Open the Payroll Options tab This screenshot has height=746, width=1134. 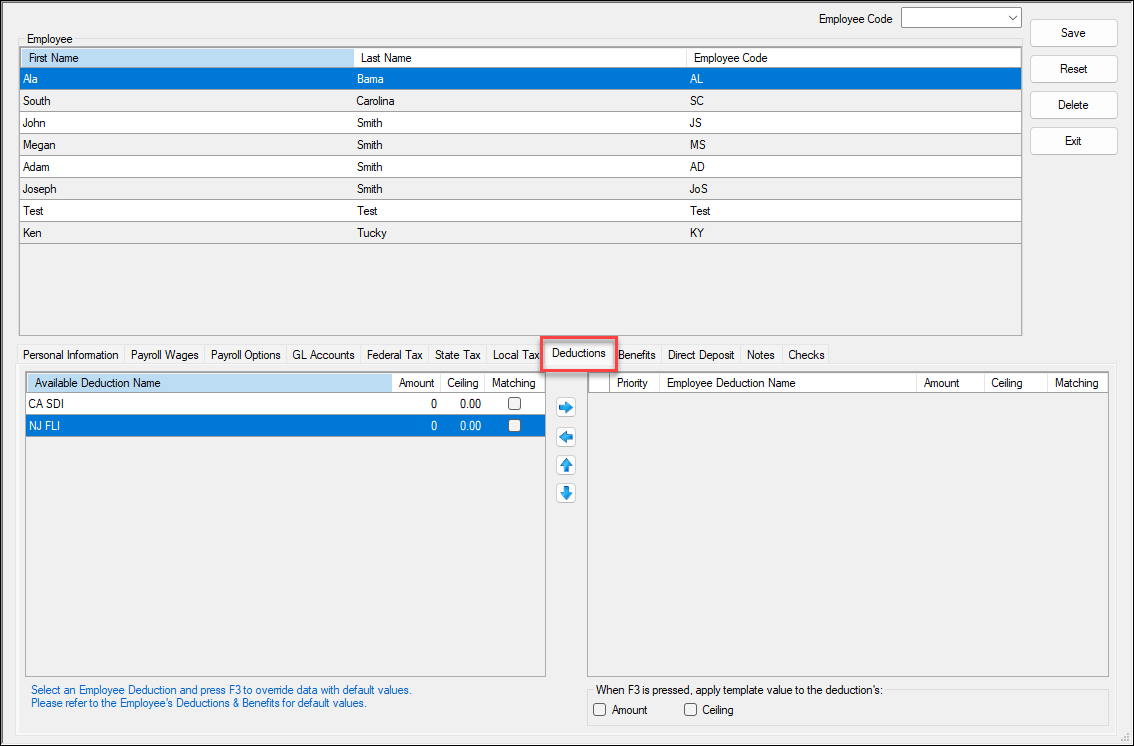(246, 355)
